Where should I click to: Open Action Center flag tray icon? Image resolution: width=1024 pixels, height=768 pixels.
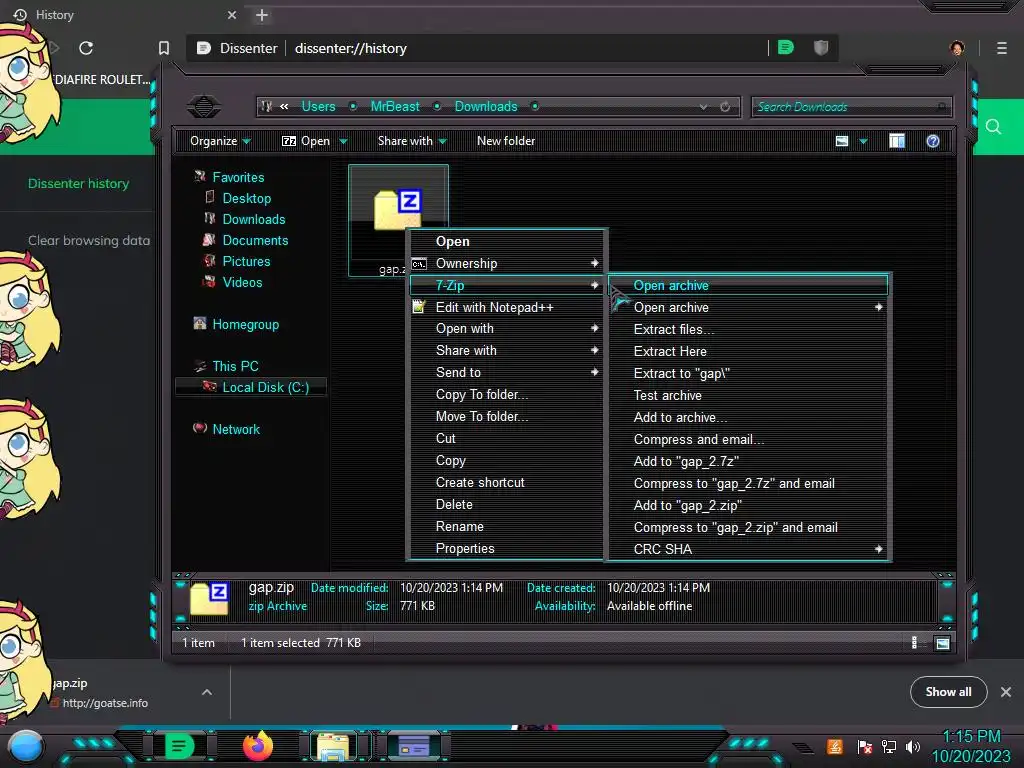pyautogui.click(x=865, y=746)
